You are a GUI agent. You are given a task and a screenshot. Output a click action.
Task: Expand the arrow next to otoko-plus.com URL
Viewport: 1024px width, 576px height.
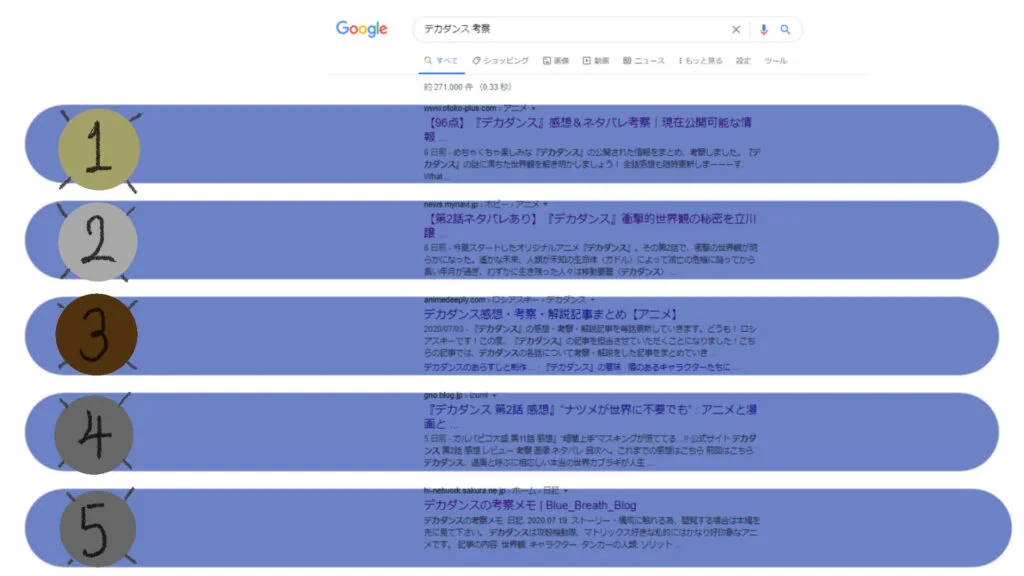pyautogui.click(x=534, y=108)
